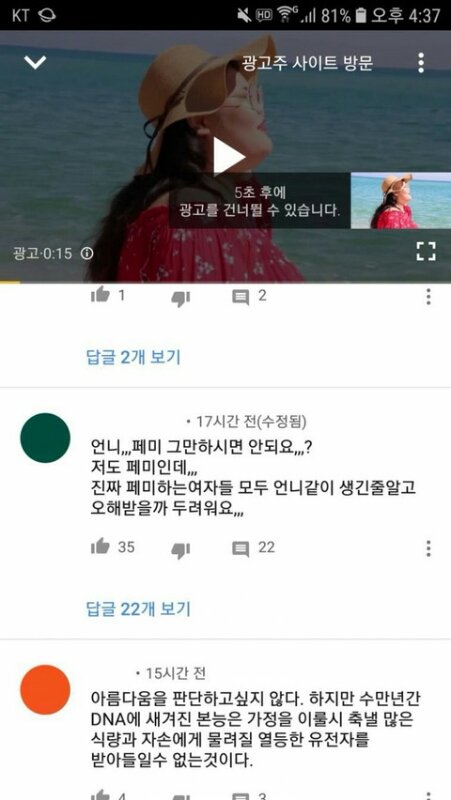Enter fullscreen mode in video player

(x=426, y=252)
